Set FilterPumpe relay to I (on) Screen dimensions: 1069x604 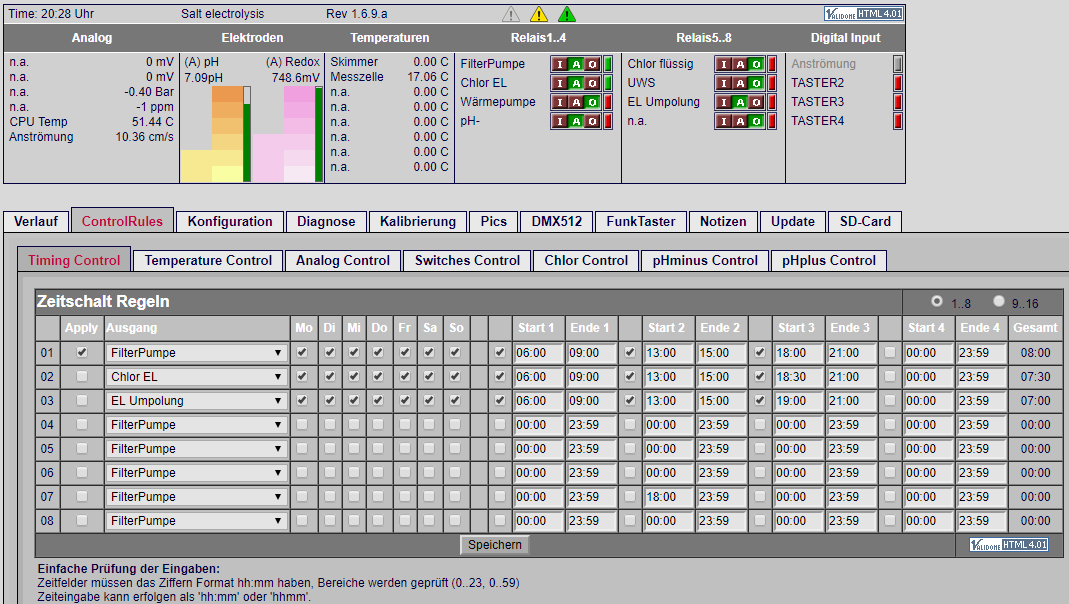(560, 64)
